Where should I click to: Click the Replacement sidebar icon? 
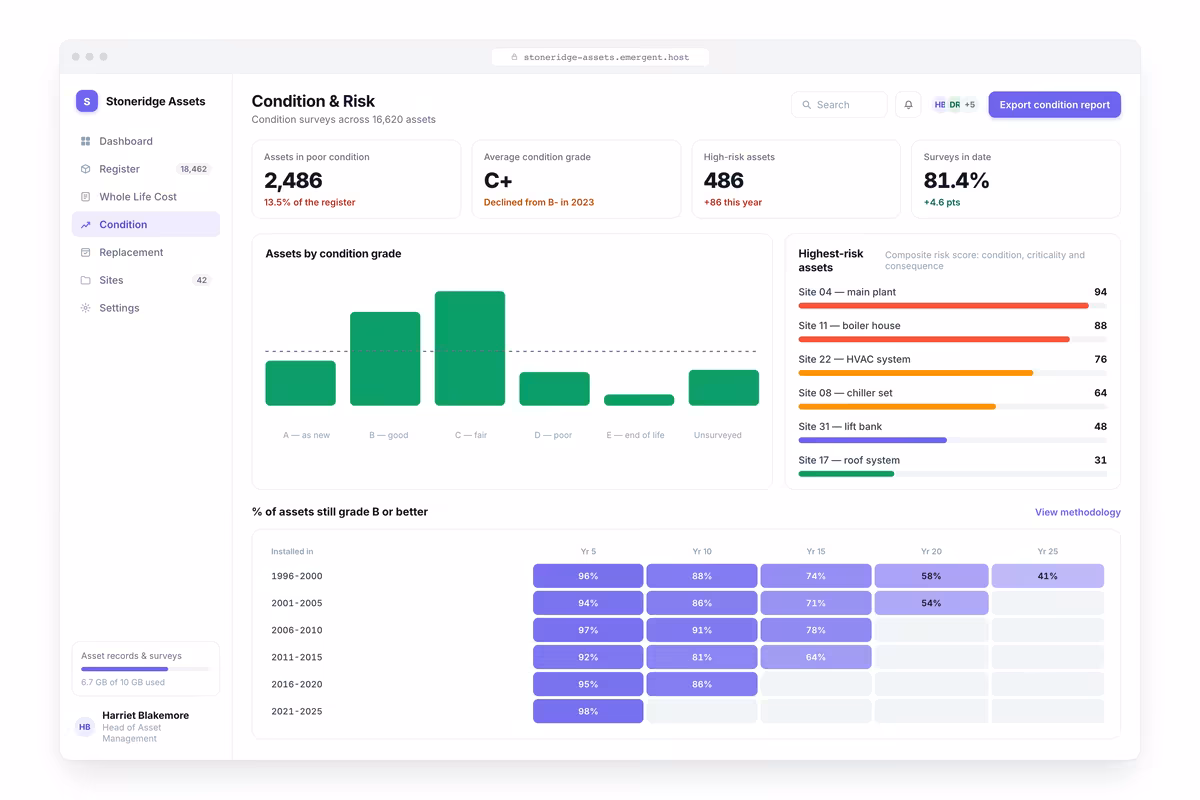(x=85, y=252)
